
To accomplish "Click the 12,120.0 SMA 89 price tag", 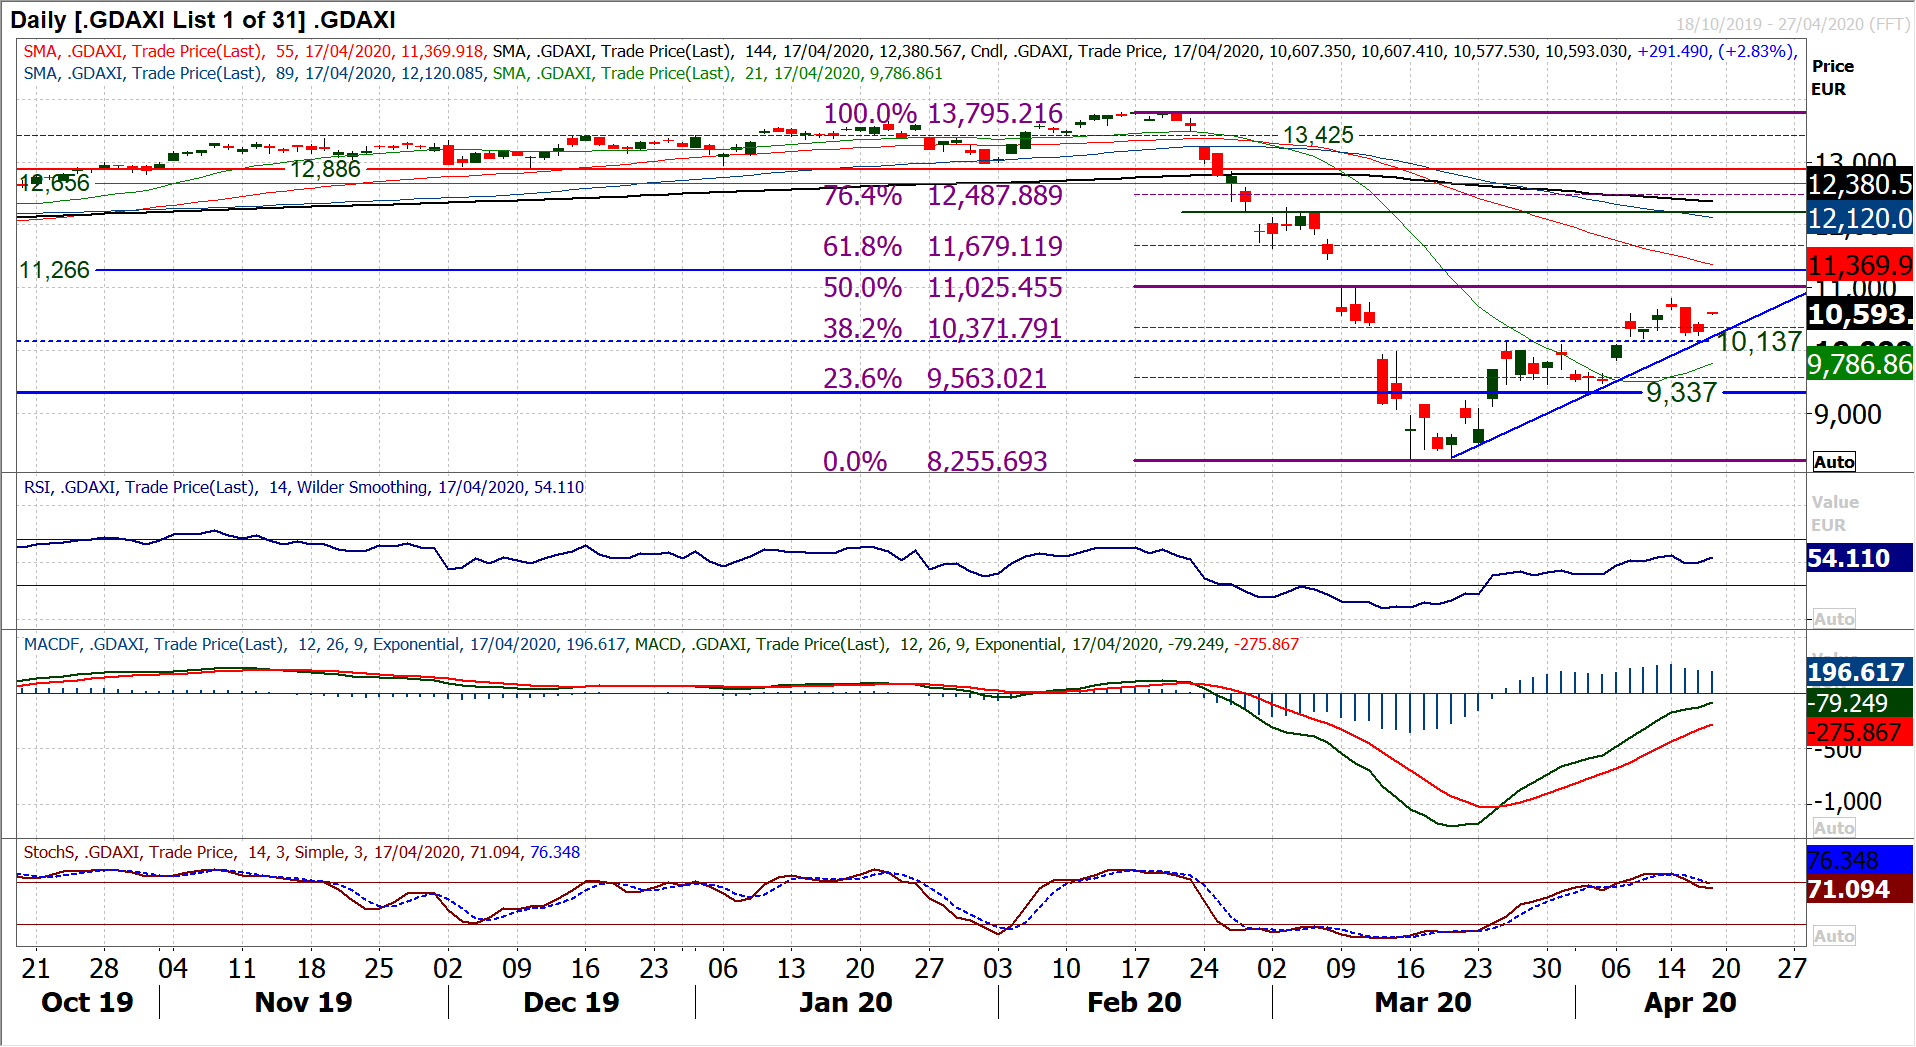I will coord(1860,218).
